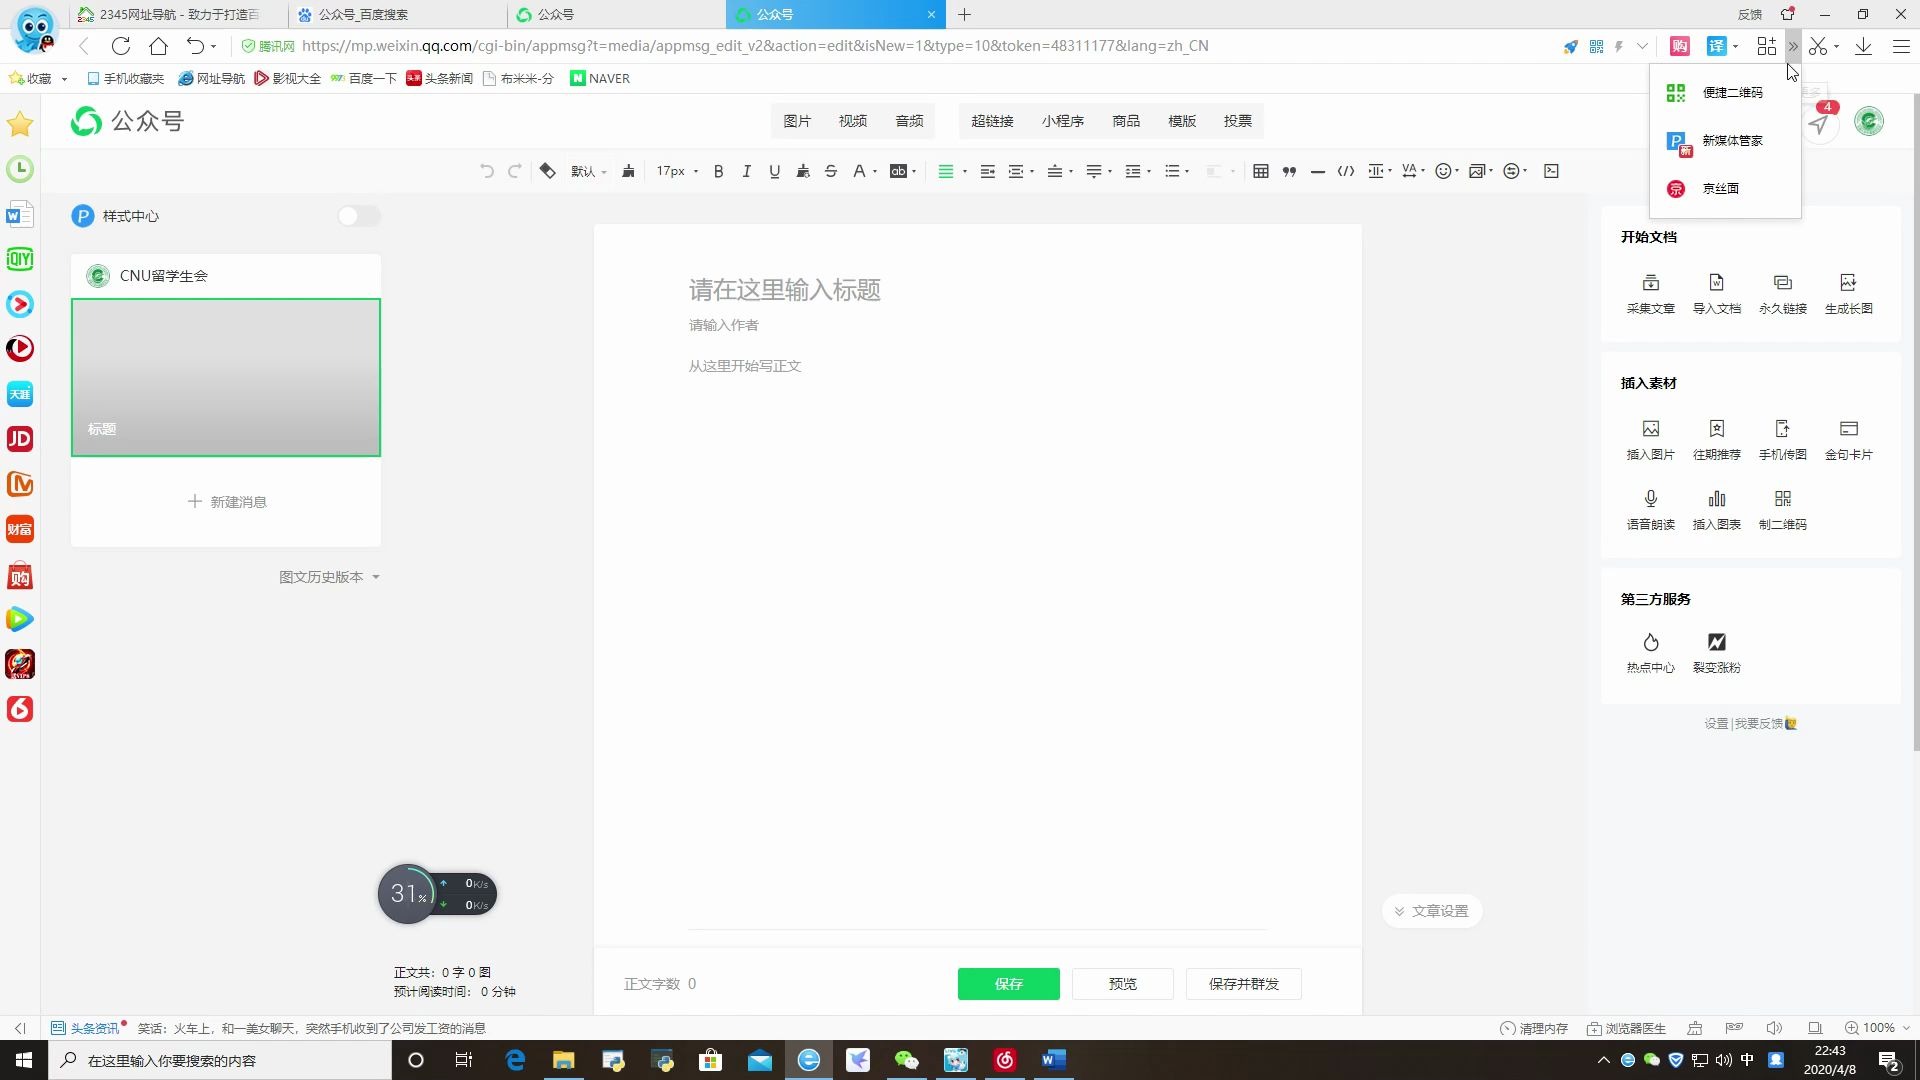Click the insert image icon
The image size is (1920, 1080).
[1651, 429]
